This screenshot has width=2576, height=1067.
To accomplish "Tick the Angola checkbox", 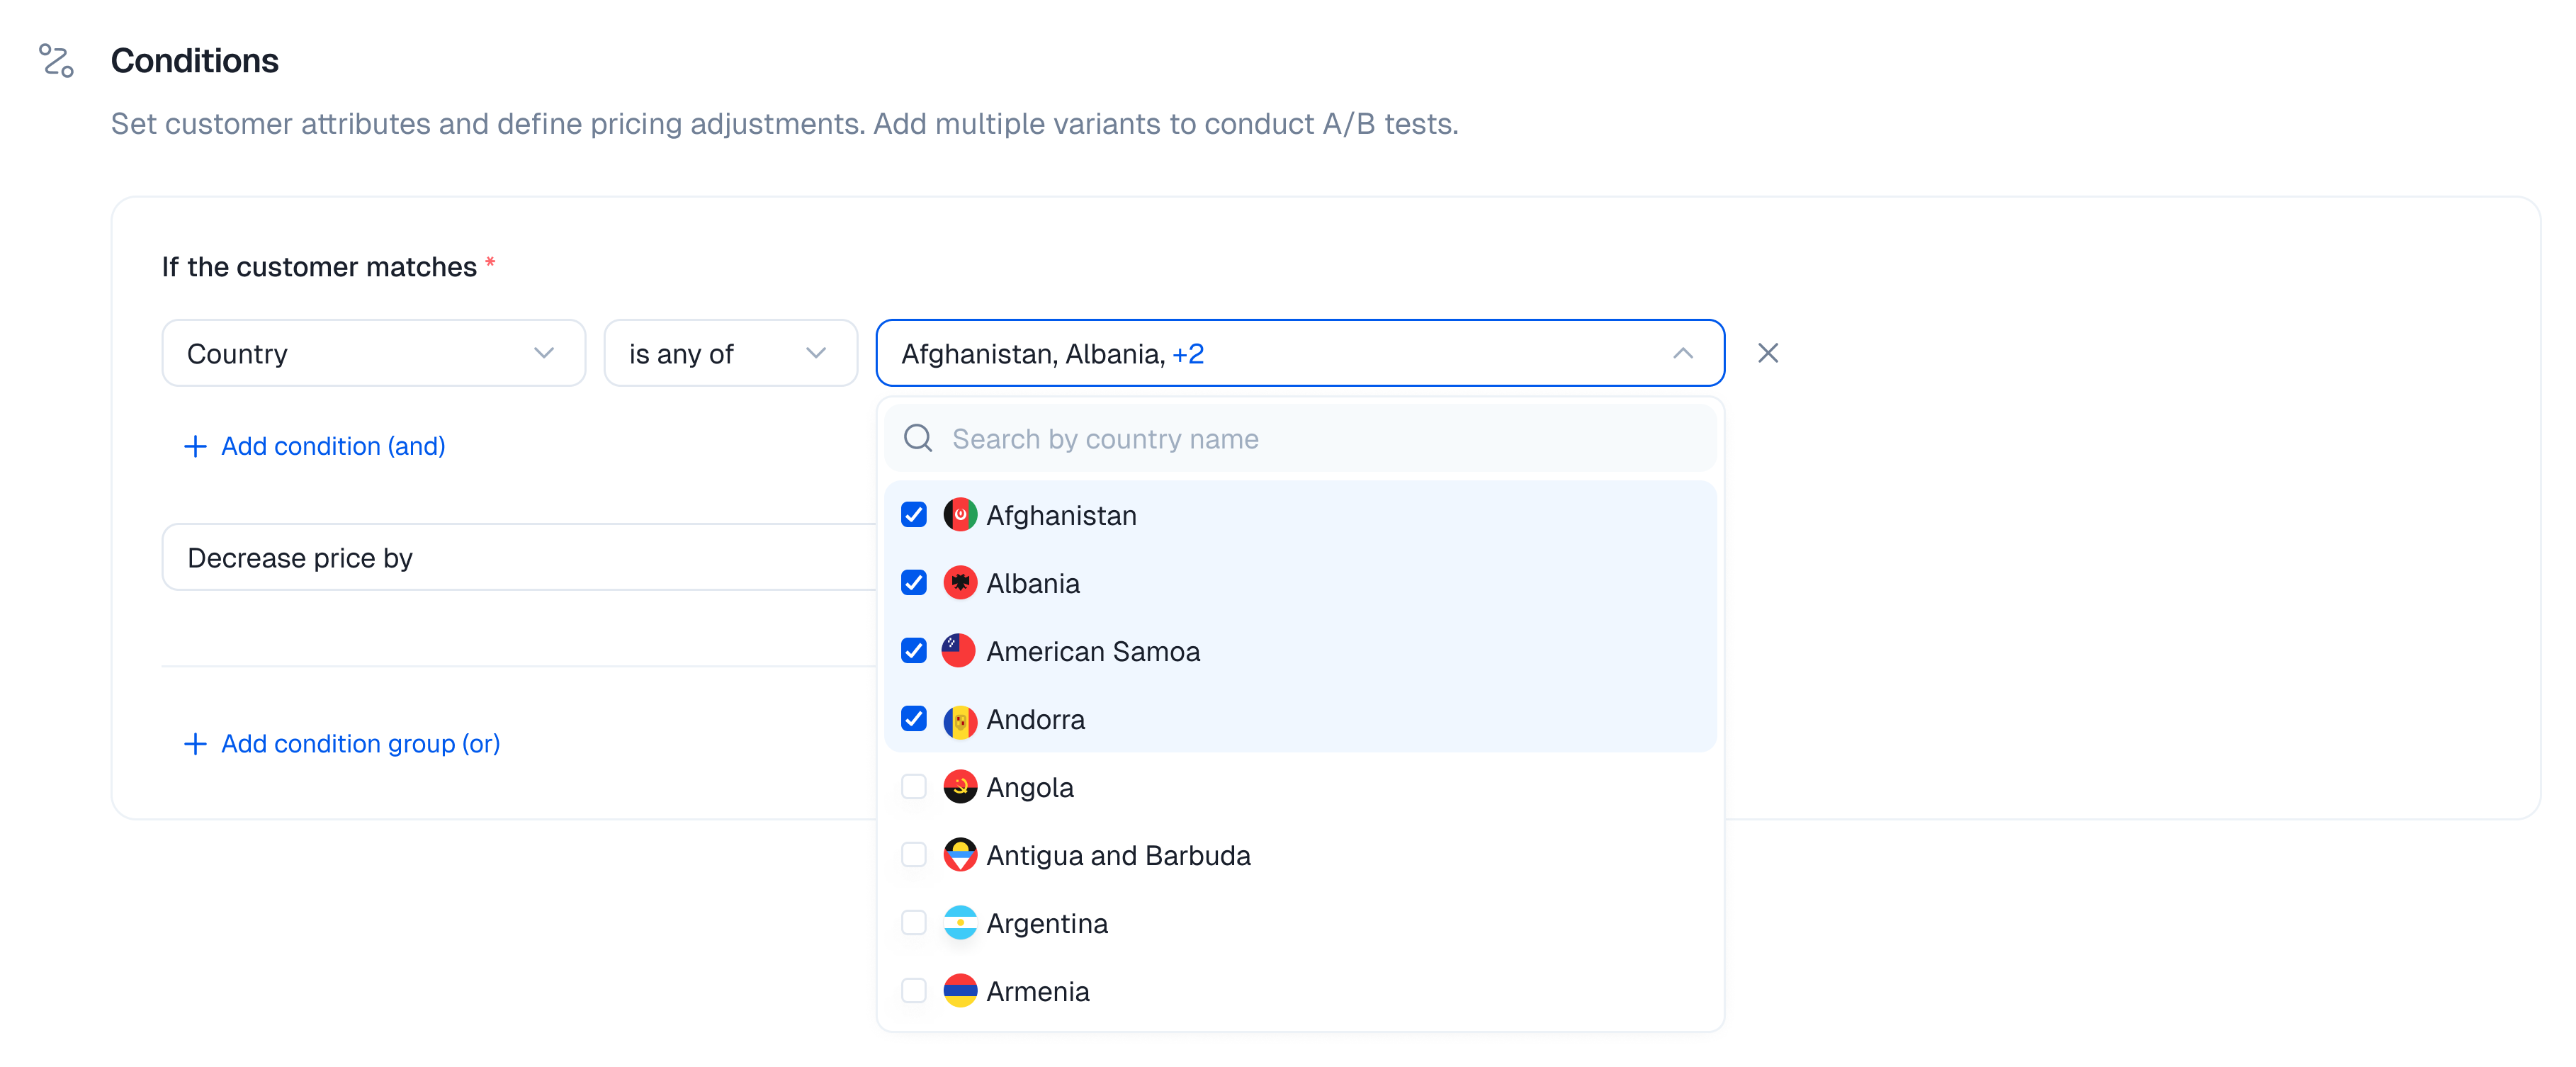I will coord(913,787).
